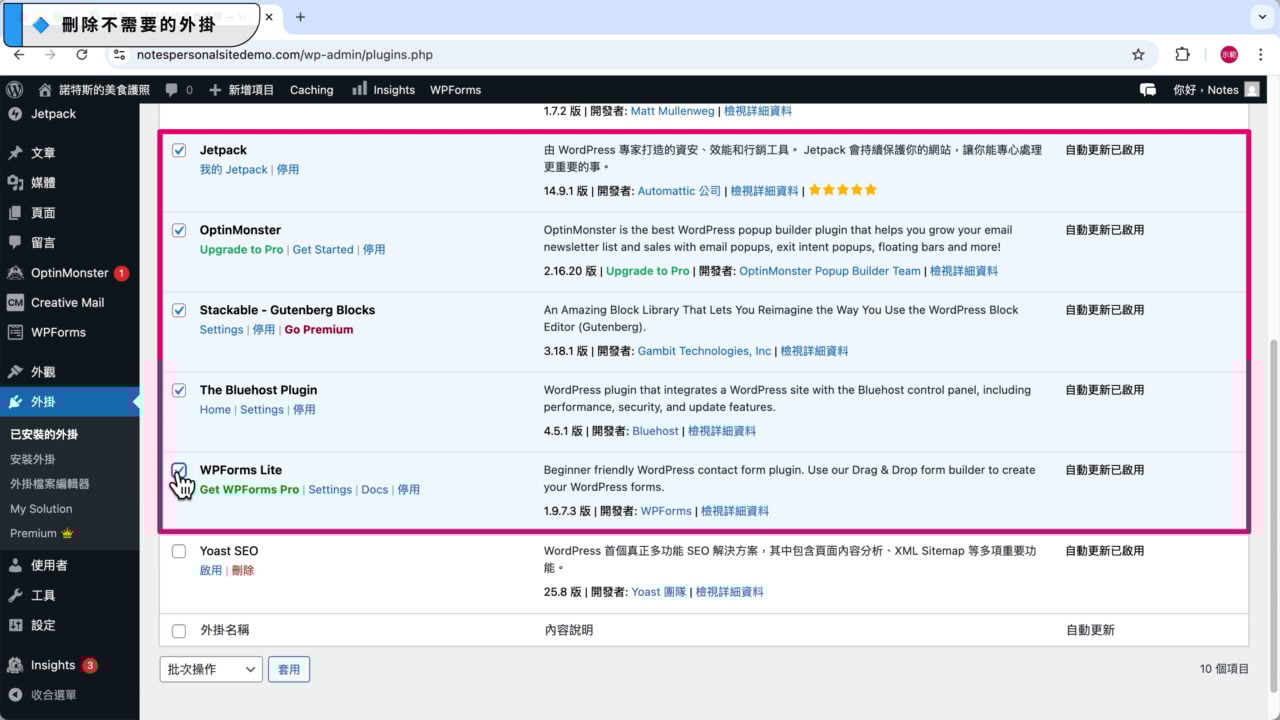Expand the Chrome tab search dropdown arrow
The height and width of the screenshot is (720, 1280).
point(1259,17)
